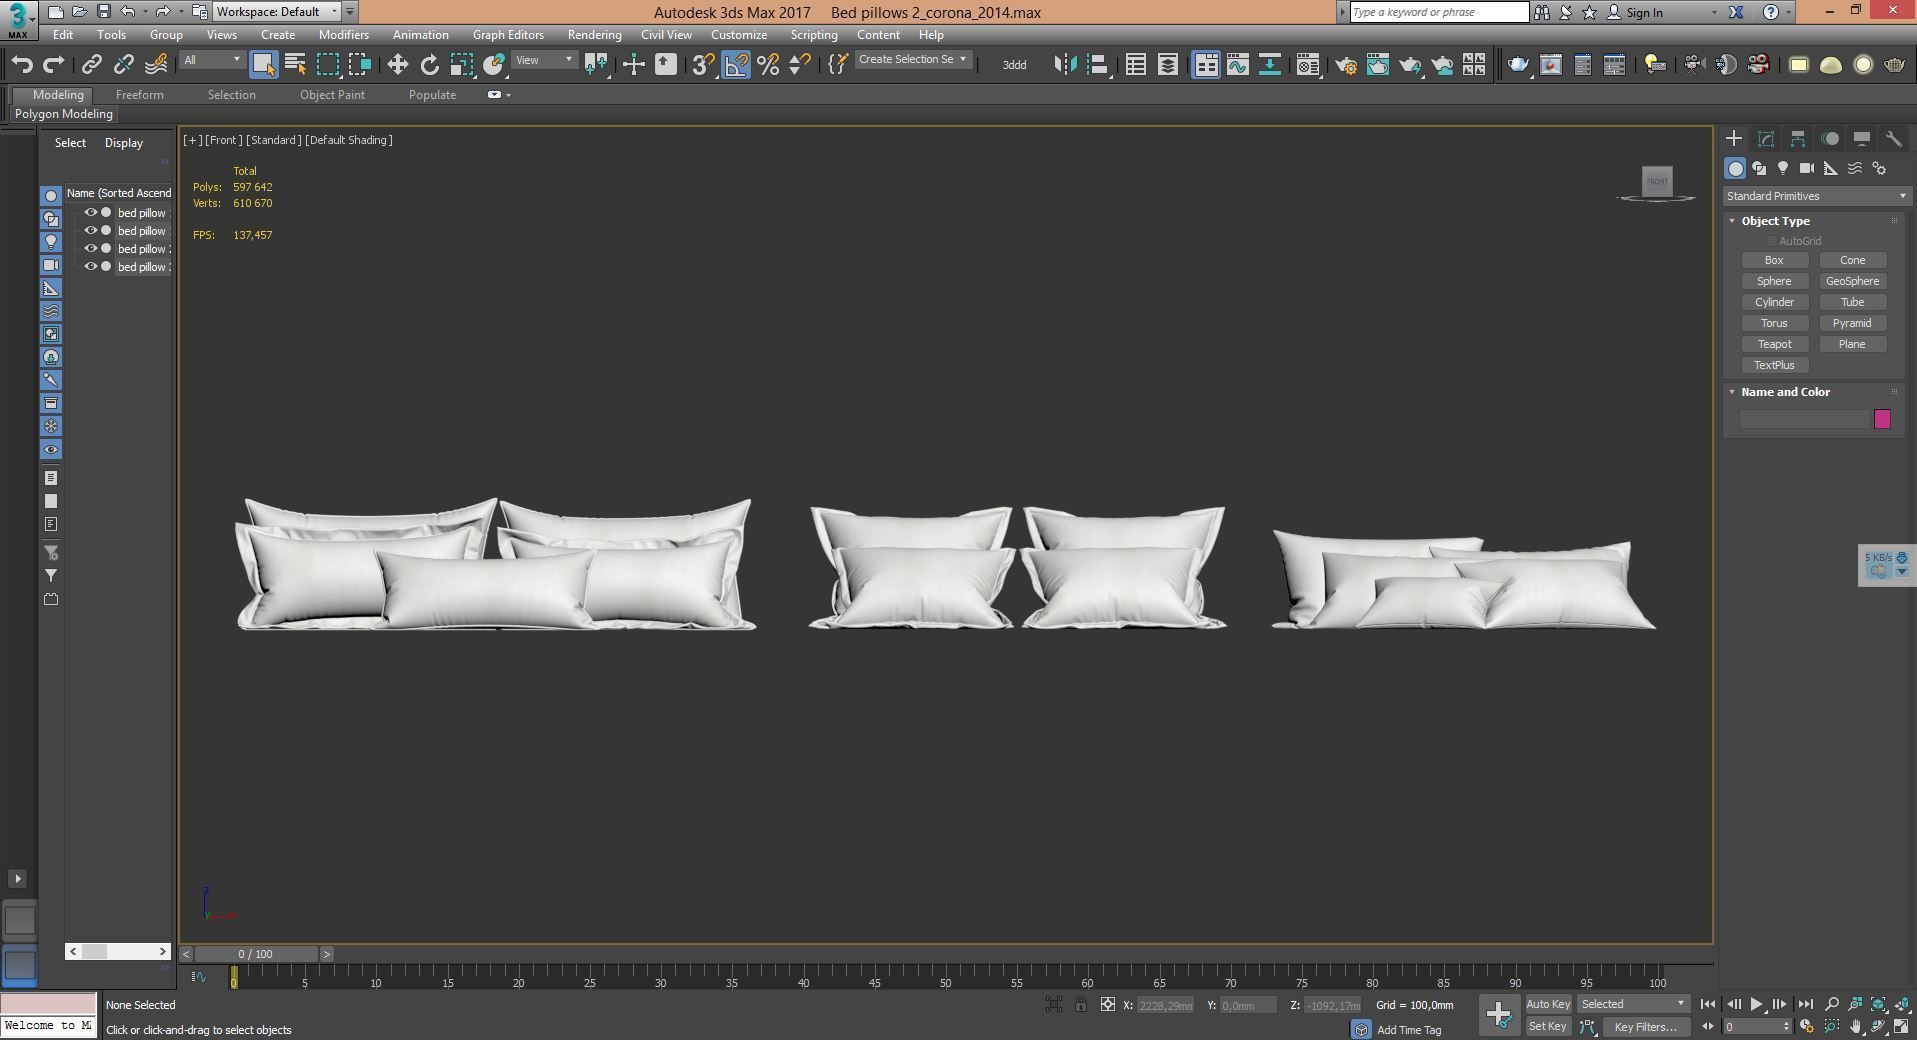Switch to the Hierarchy command panel
This screenshot has width=1917, height=1040.
click(x=1798, y=139)
